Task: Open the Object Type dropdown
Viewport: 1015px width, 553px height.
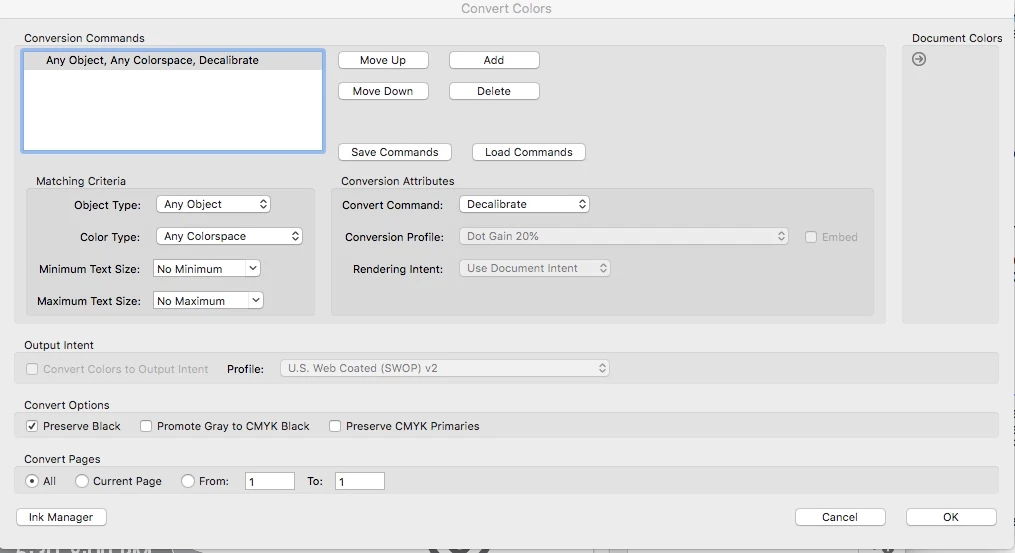Action: coord(214,204)
